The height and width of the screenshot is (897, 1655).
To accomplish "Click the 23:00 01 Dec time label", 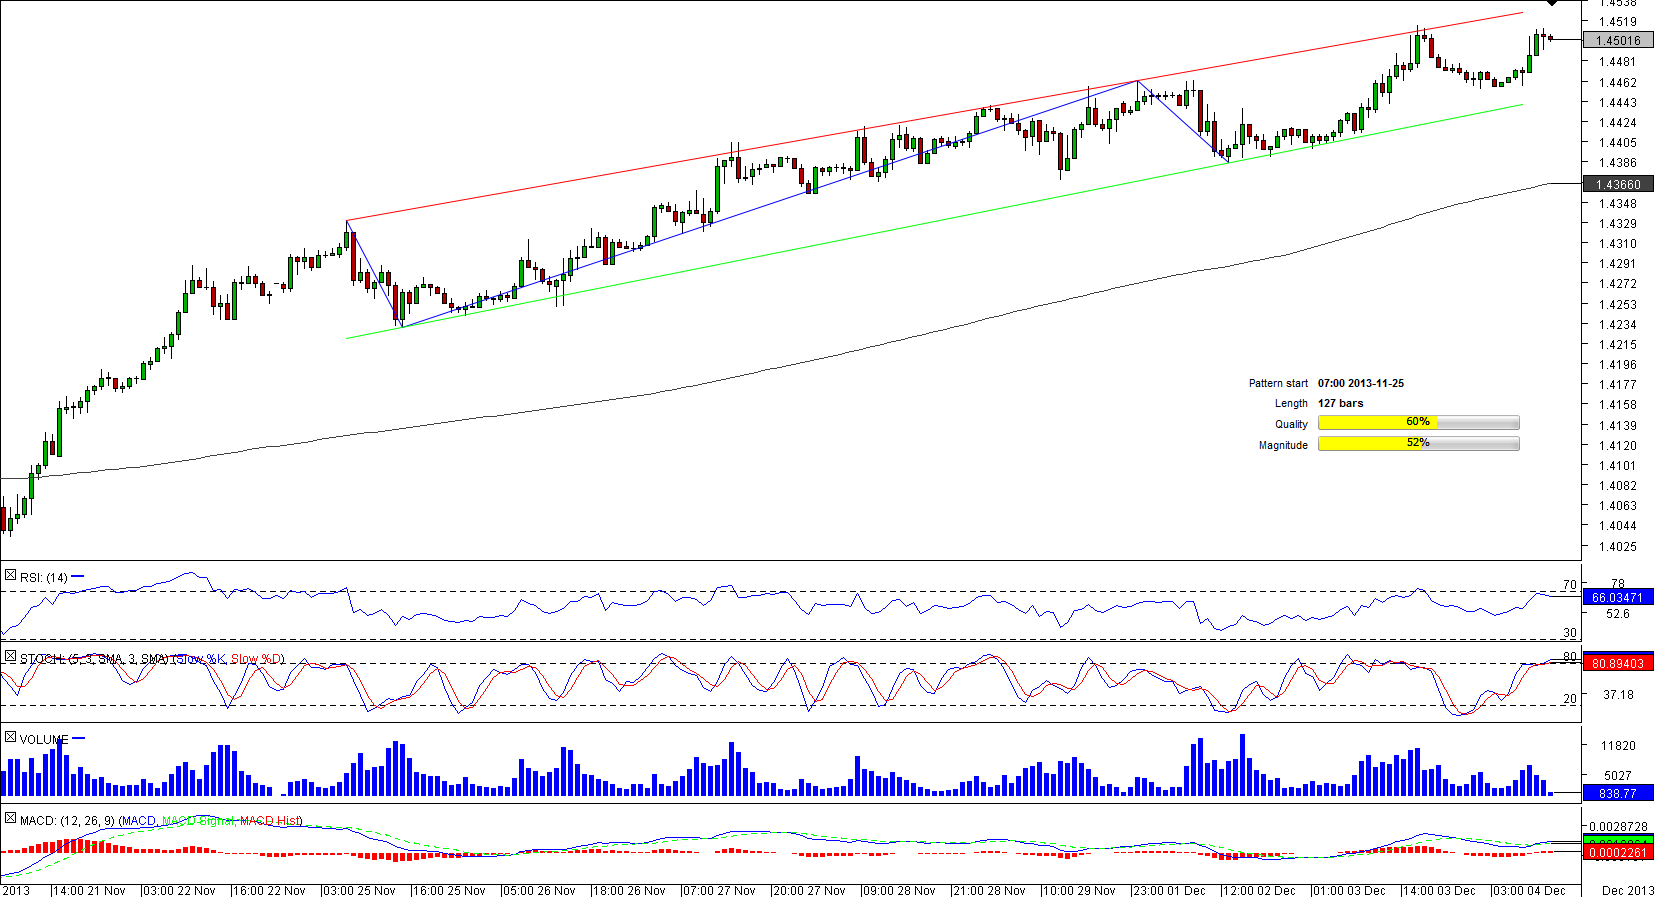I will pyautogui.click(x=1170, y=891).
